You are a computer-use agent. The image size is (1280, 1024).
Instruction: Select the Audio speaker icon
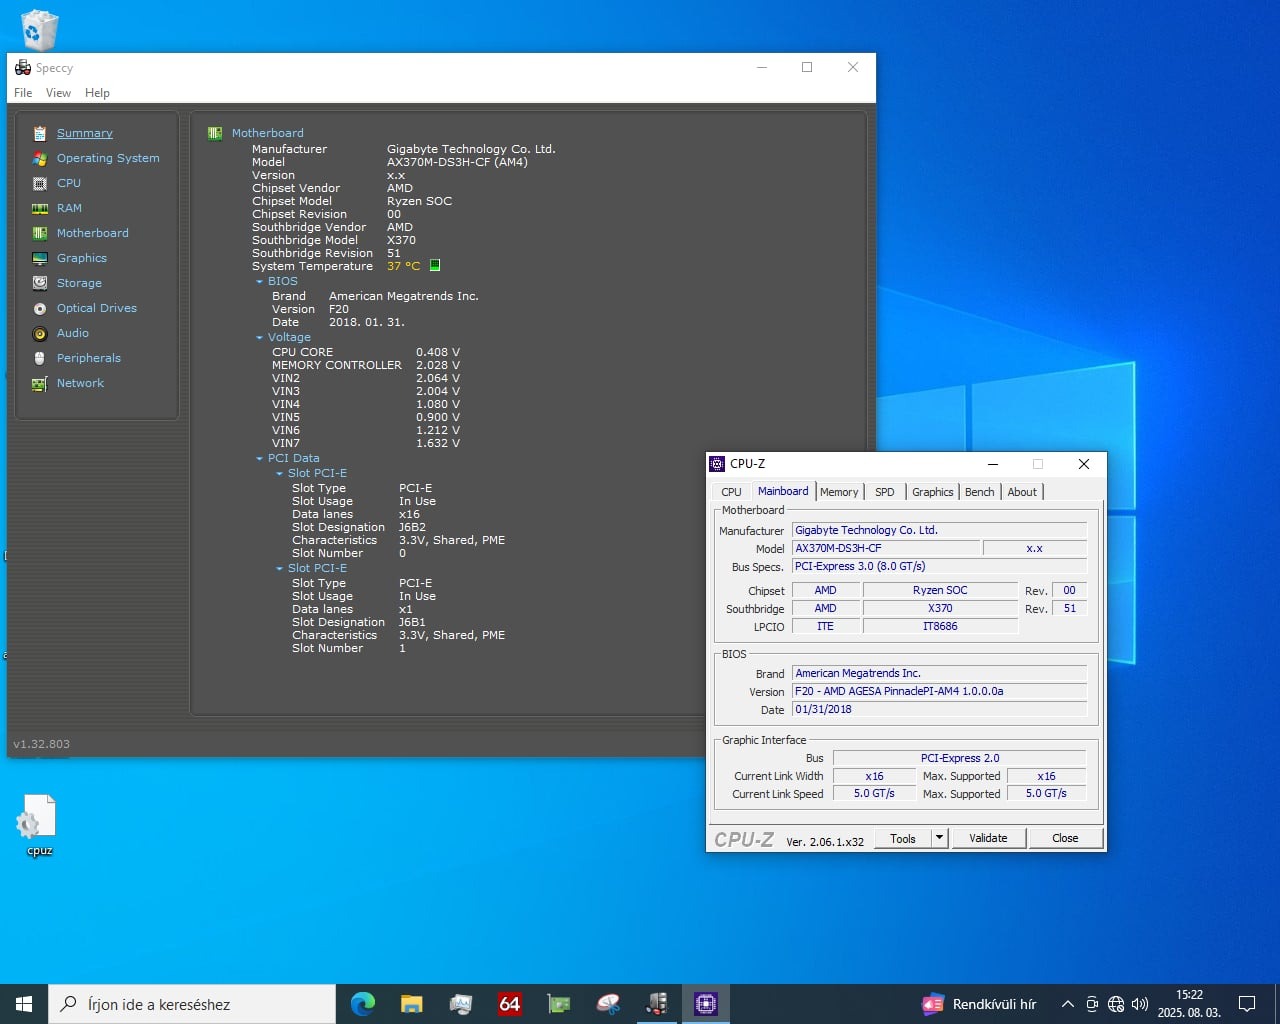[x=40, y=333]
